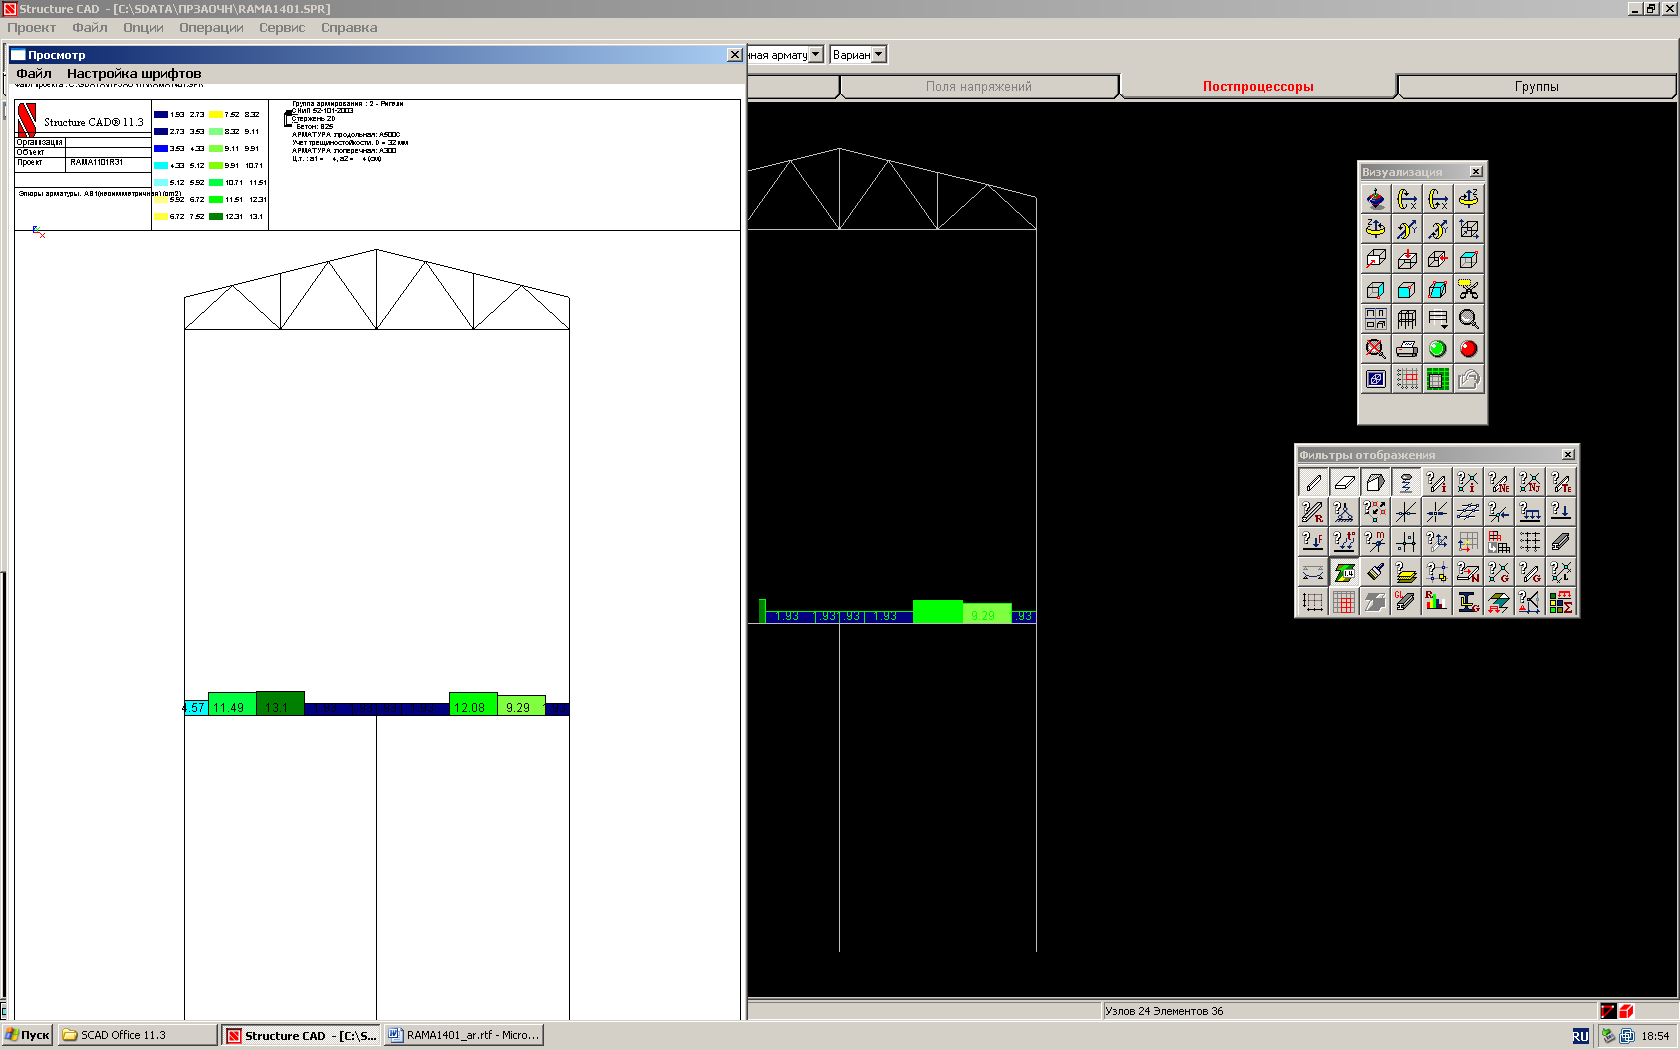Open the Проект menu
This screenshot has height=1050, width=1680.
coord(32,27)
